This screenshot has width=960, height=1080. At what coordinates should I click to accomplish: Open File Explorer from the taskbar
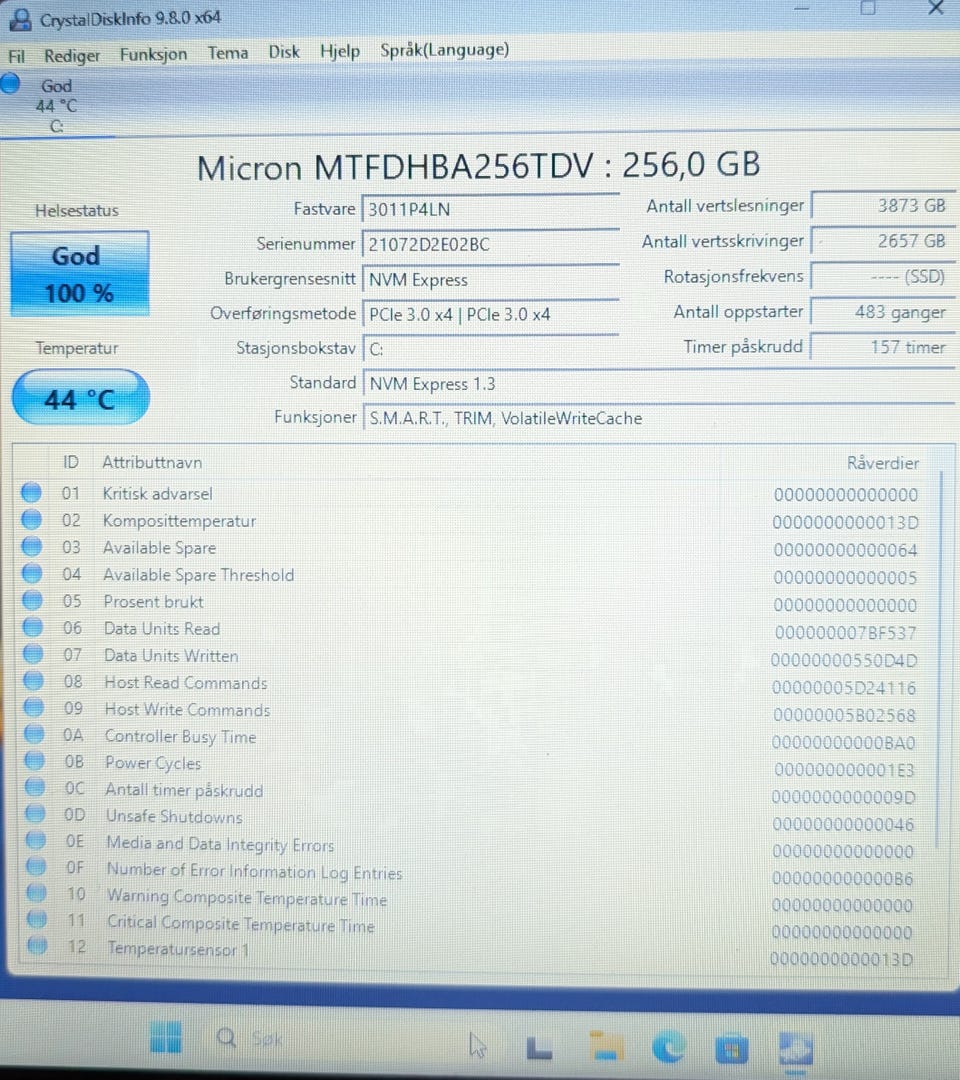pyautogui.click(x=606, y=1046)
